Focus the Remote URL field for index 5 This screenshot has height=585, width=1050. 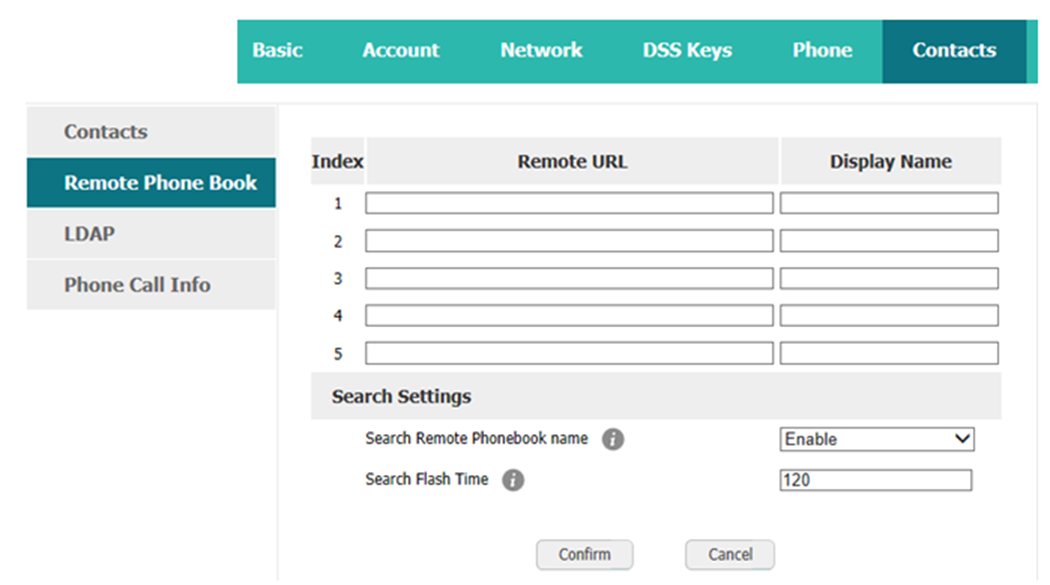(x=569, y=353)
